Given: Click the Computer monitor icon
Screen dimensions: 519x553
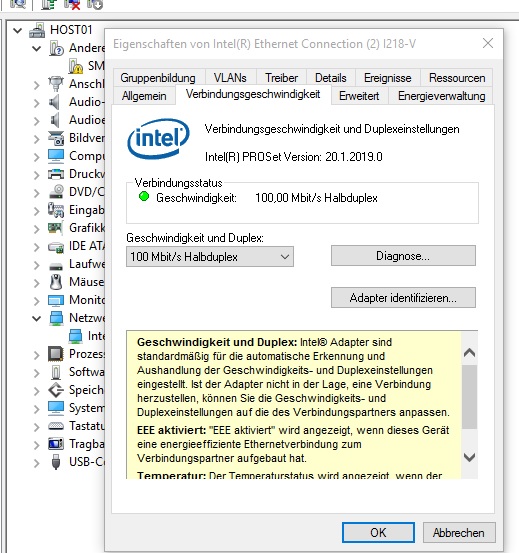Looking at the screenshot, I should (56, 156).
